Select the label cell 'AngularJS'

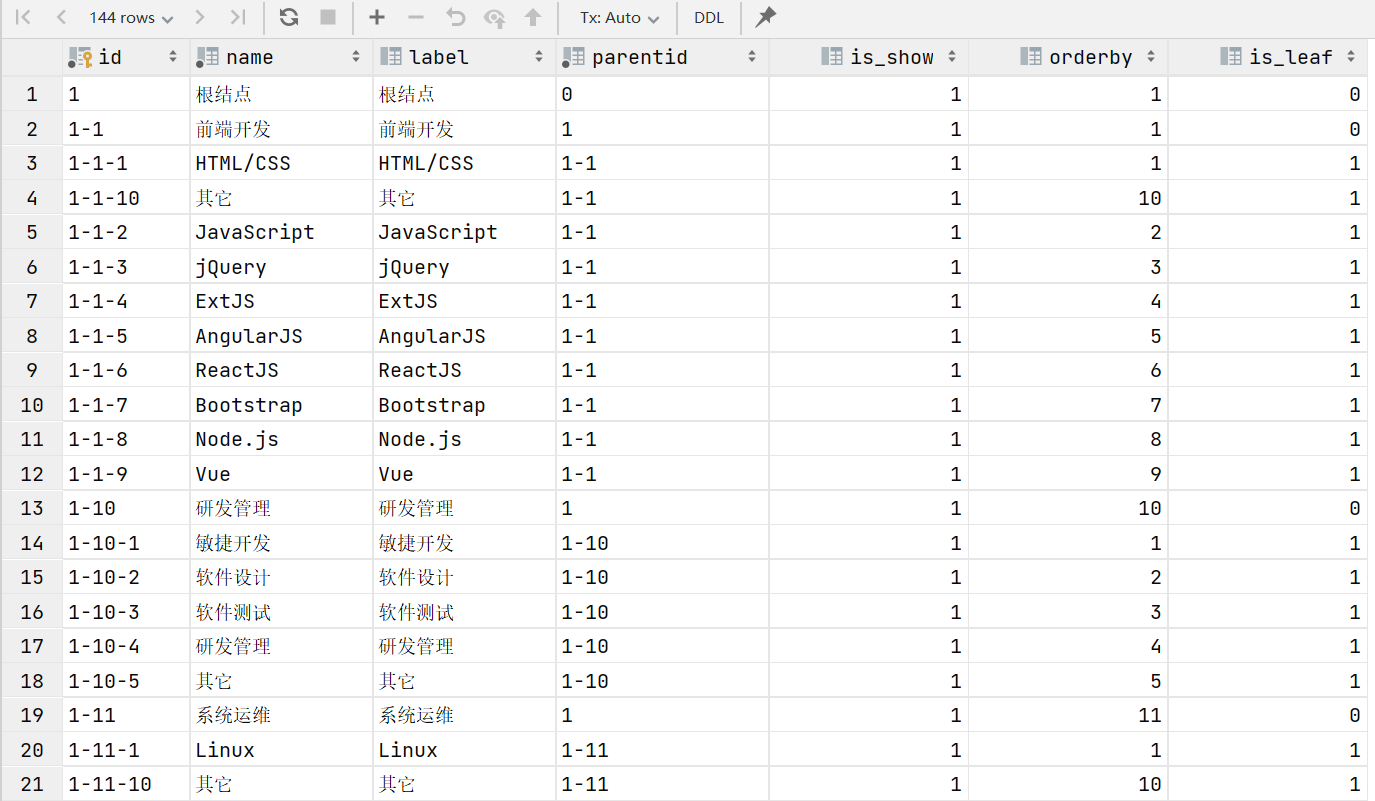[x=464, y=336]
